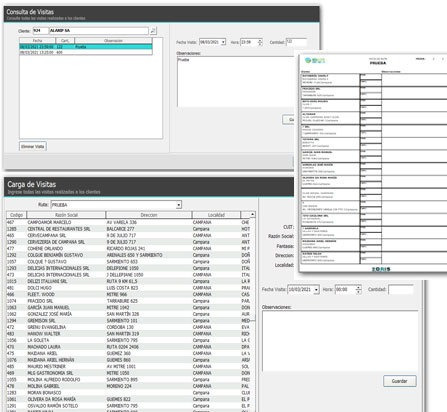Click the client name field showing ALARIP SA
447x412 pixels.
pos(99,31)
